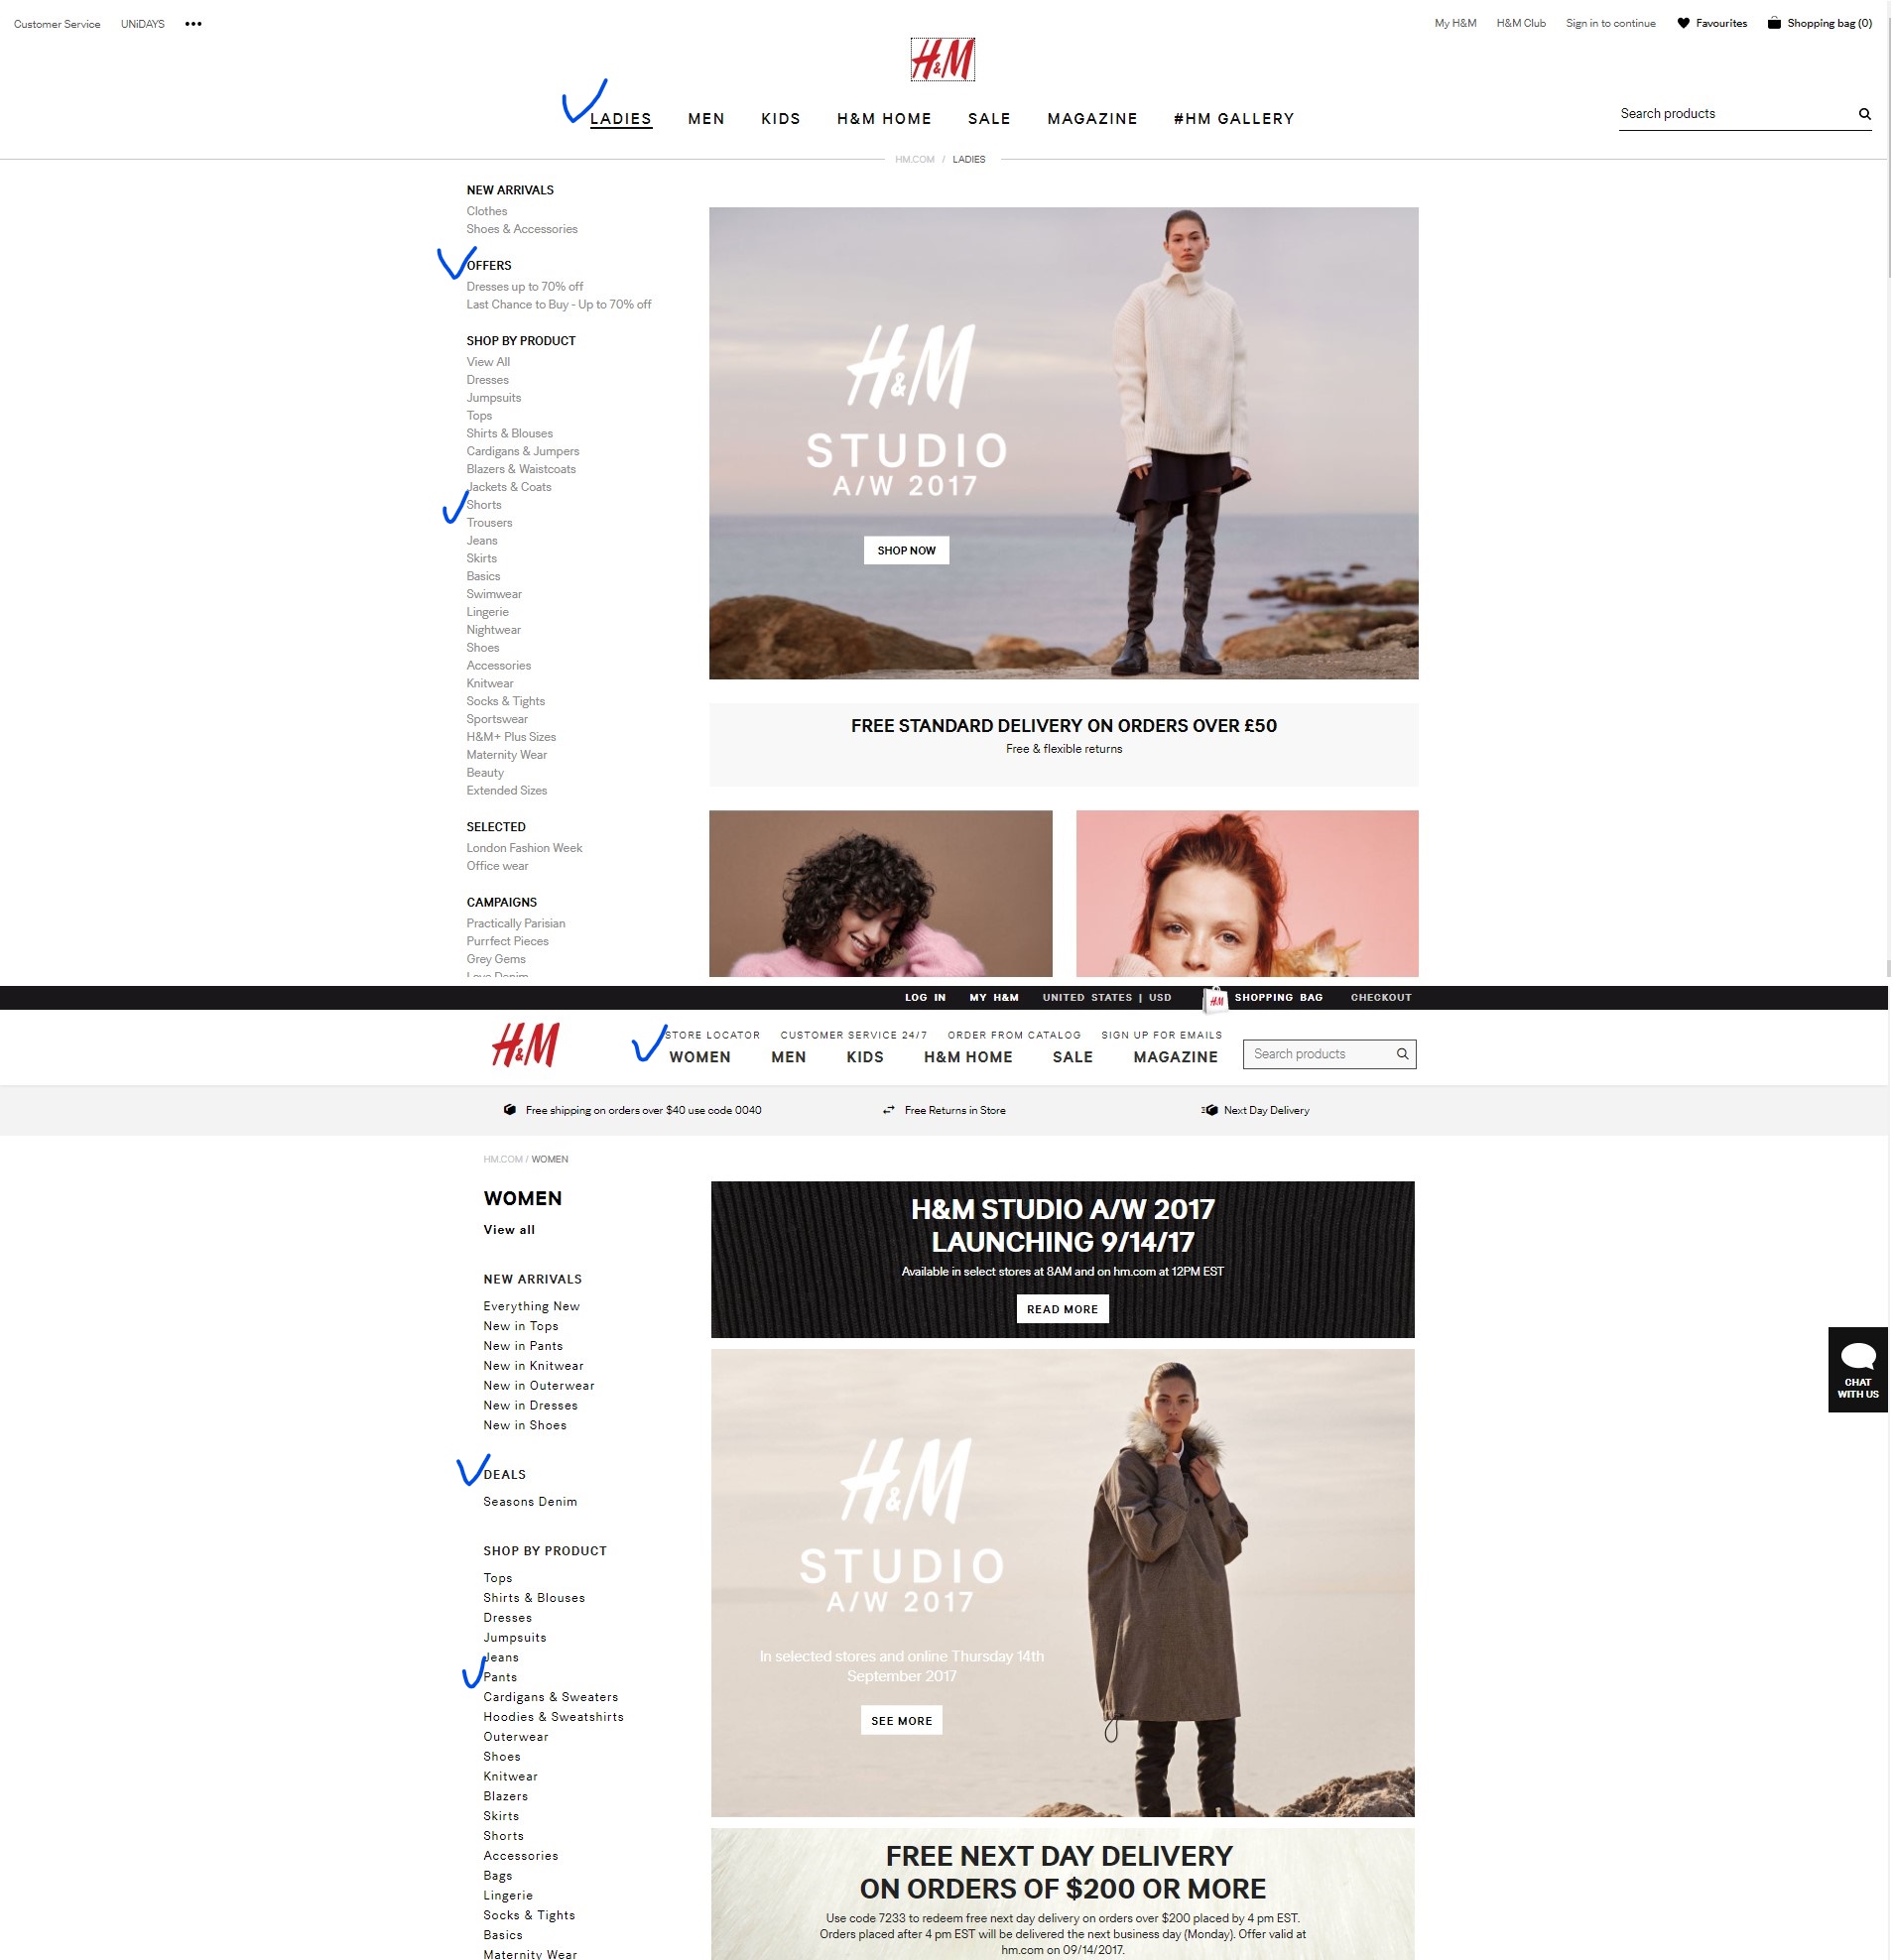
Task: Open Clothes under NEW ARRIVALS
Action: tap(486, 211)
